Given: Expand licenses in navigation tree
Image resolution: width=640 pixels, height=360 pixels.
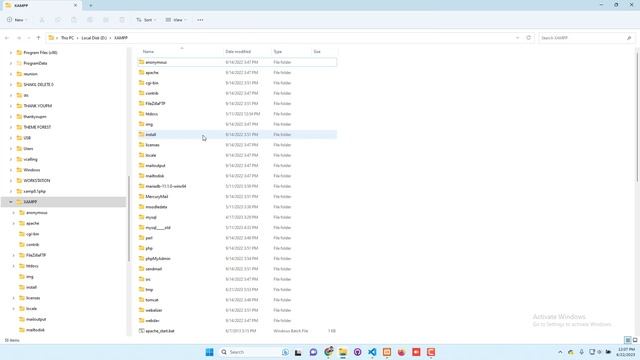Looking at the screenshot, I should pyautogui.click(x=14, y=298).
